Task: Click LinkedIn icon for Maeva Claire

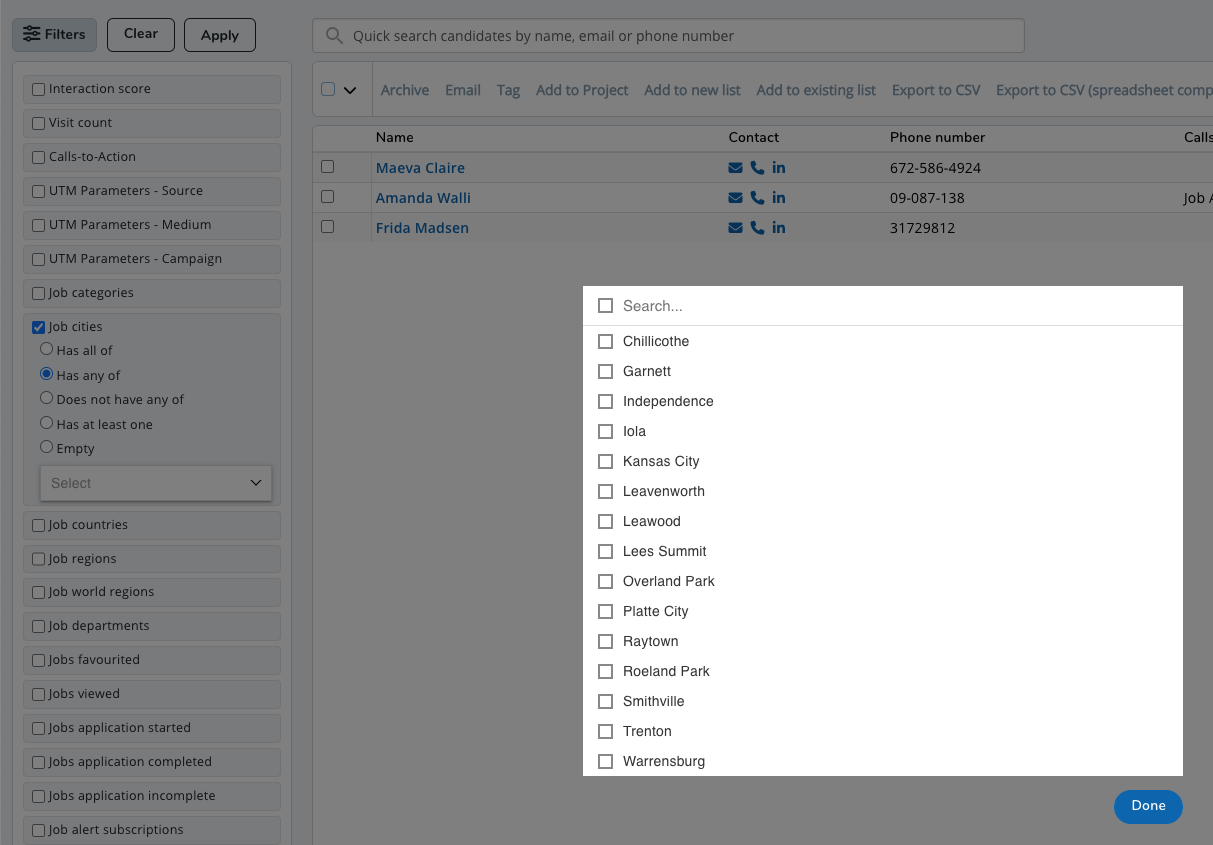Action: [779, 168]
